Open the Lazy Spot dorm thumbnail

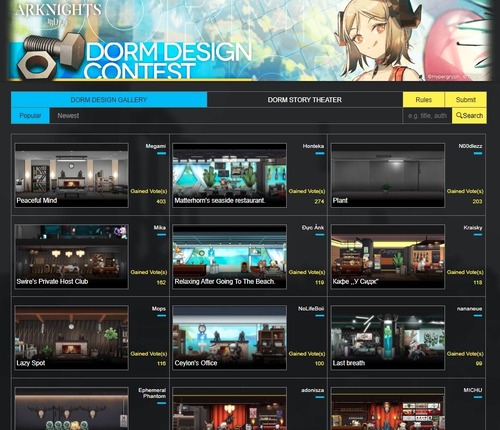coord(71,338)
